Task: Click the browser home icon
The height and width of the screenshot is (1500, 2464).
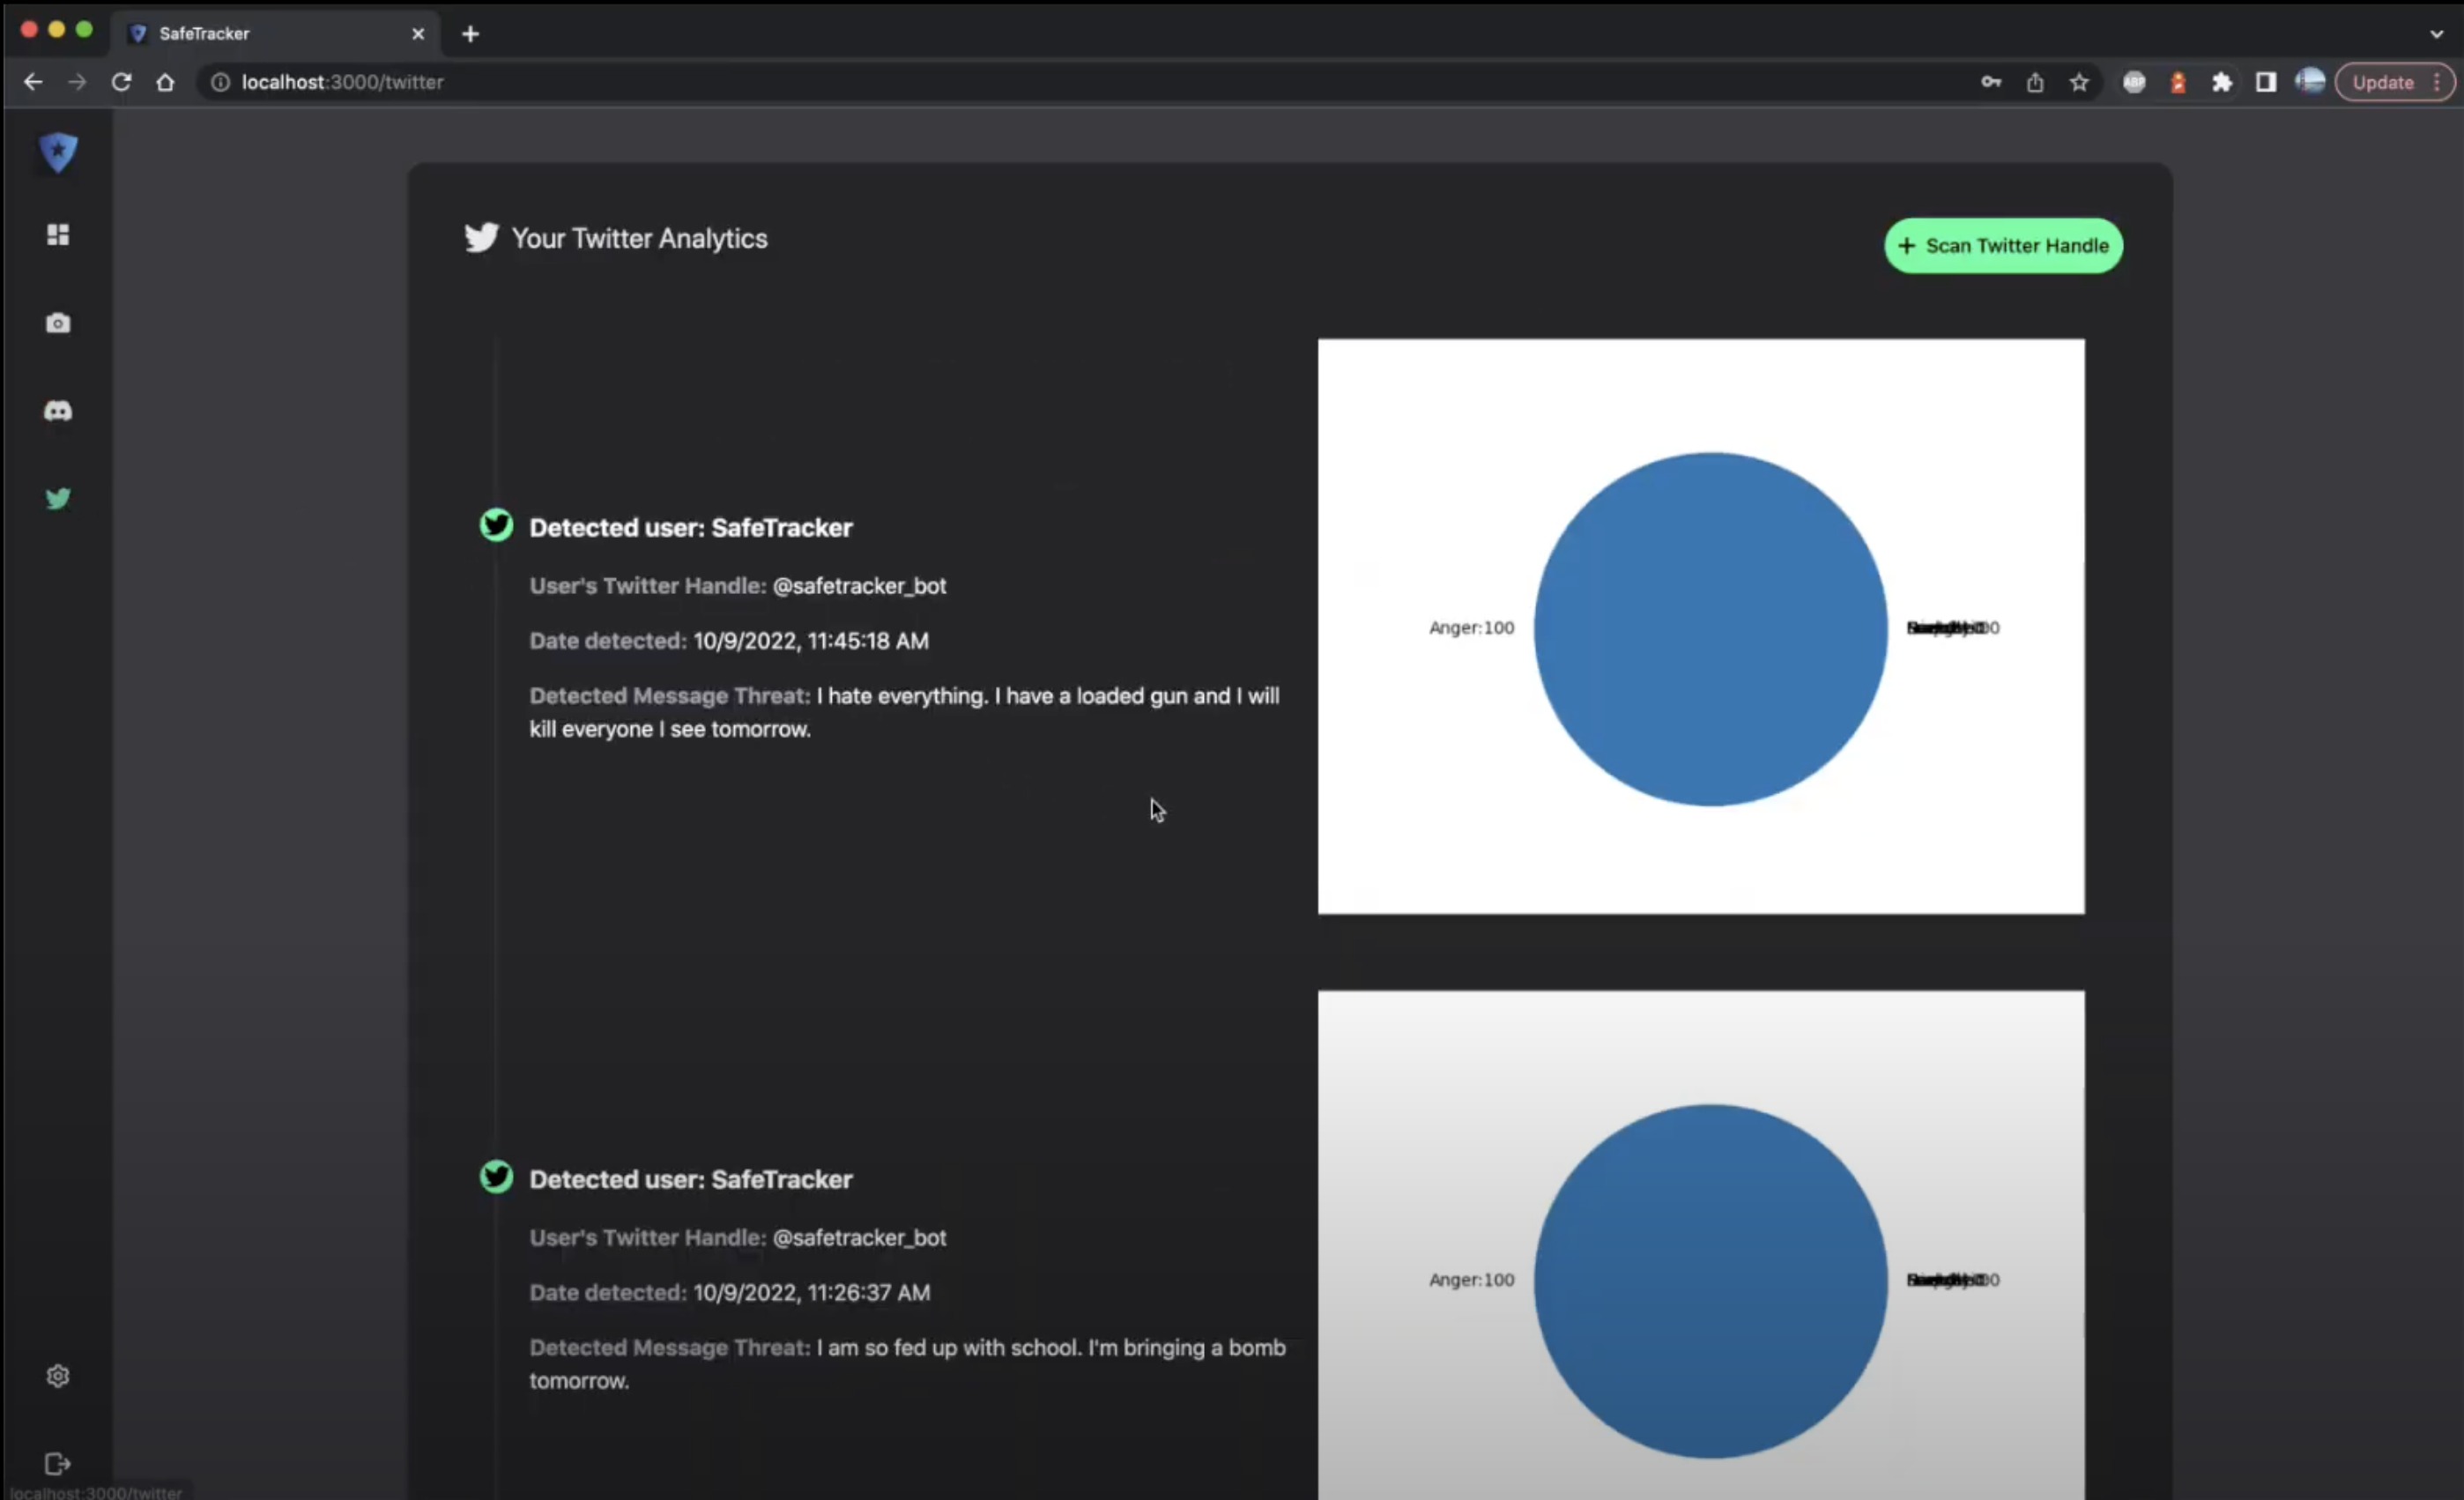Action: coord(165,82)
